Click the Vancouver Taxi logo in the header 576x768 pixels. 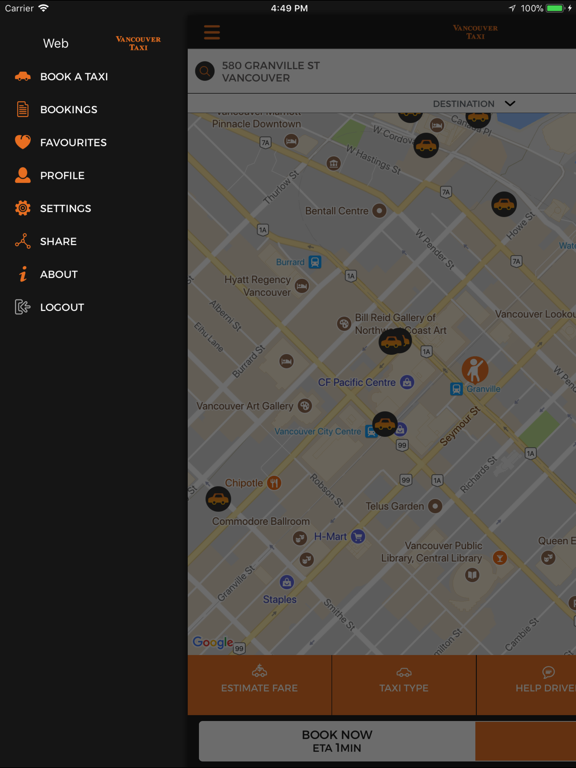click(475, 32)
